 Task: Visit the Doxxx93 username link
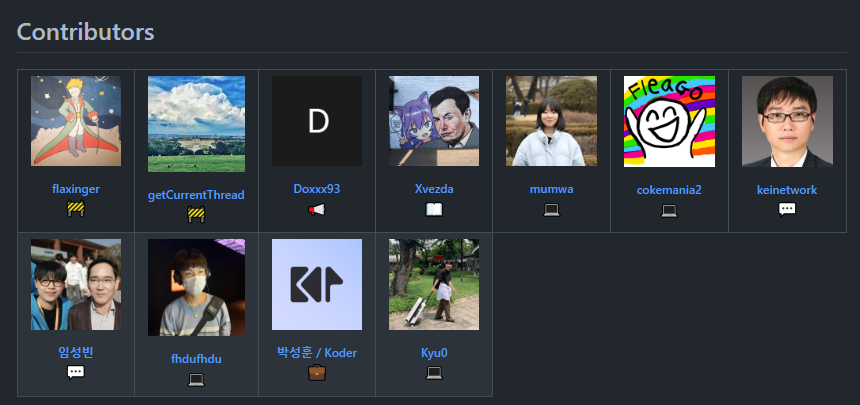click(316, 189)
